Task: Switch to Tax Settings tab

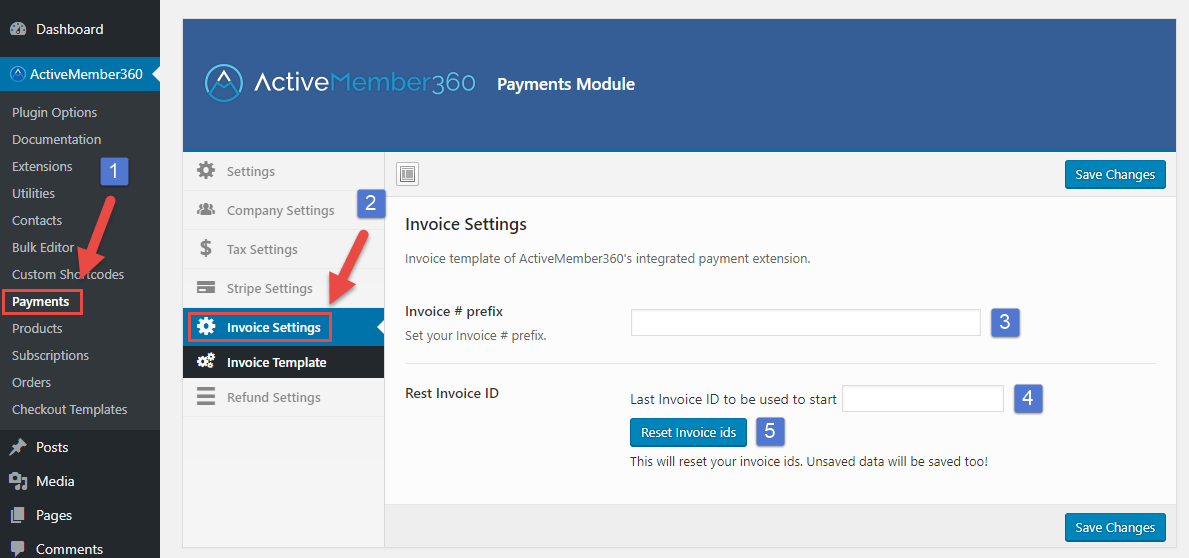Action: click(x=284, y=249)
